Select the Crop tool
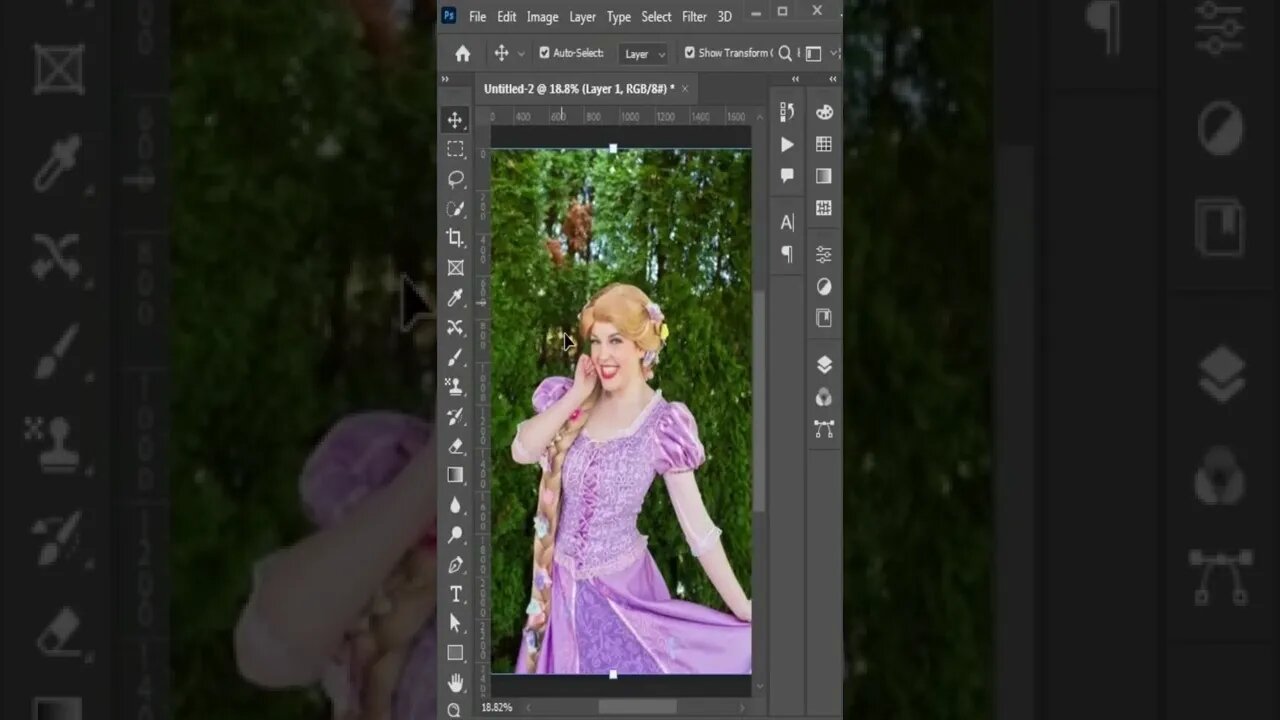Viewport: 1280px width, 720px height. 455,238
